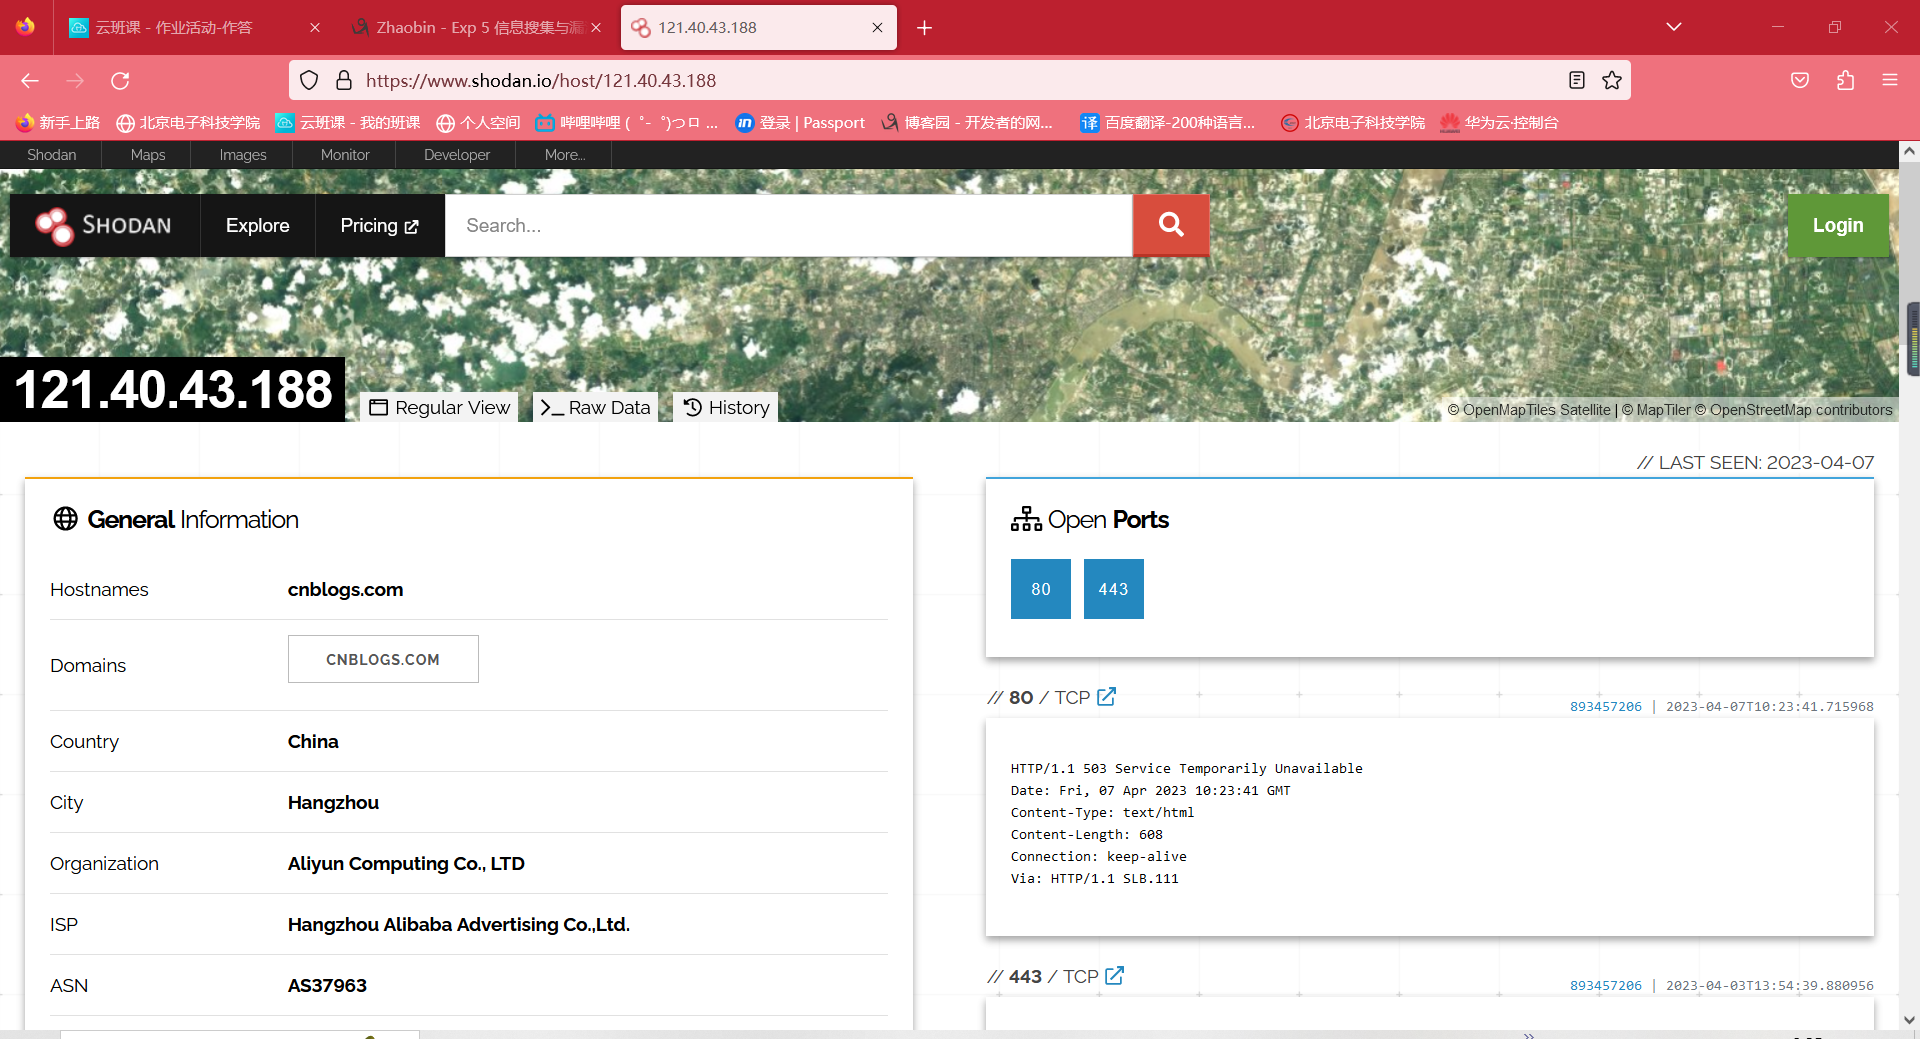The height and width of the screenshot is (1039, 1920).
Task: Open the first 北京电子科技学院 bookmark with globe icon
Action: (x=188, y=123)
